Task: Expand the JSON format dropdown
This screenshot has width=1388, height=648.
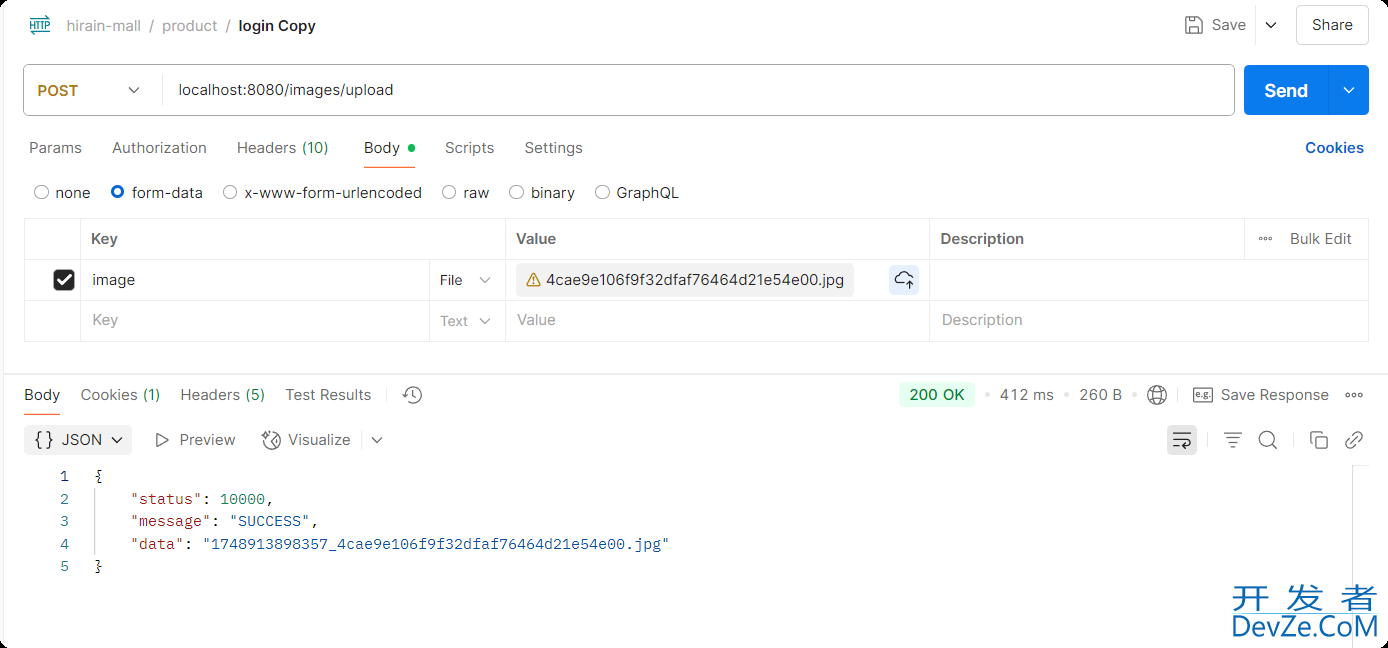Action: [79, 440]
